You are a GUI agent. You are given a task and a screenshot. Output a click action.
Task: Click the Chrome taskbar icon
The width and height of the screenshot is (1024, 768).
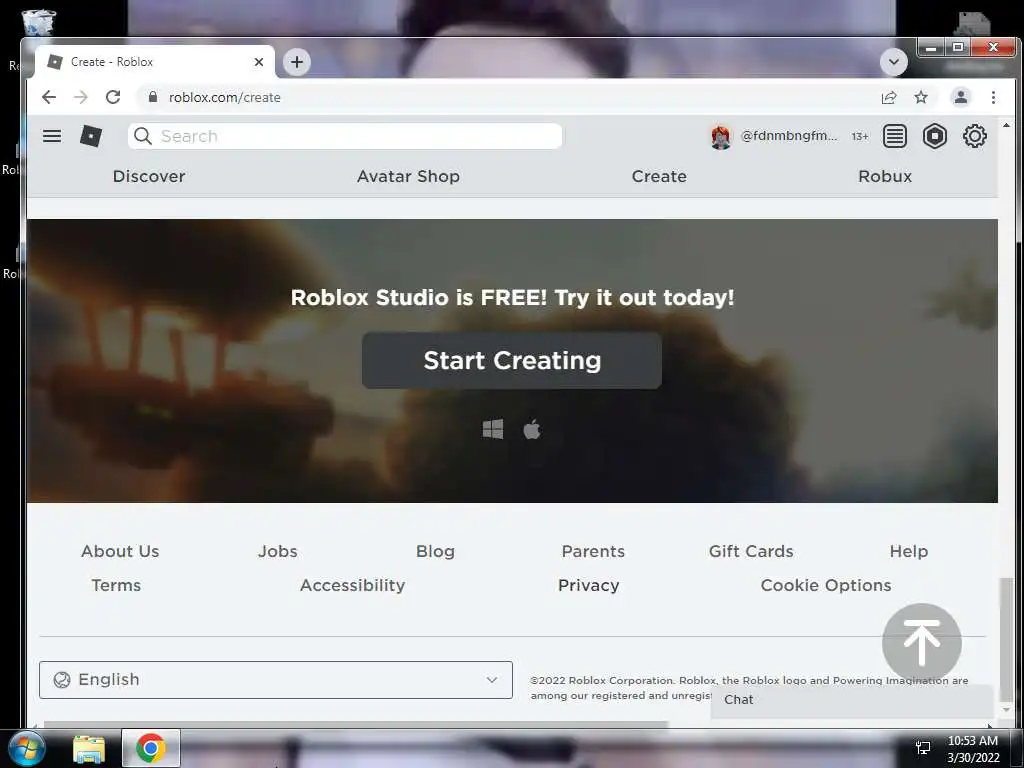click(151, 748)
